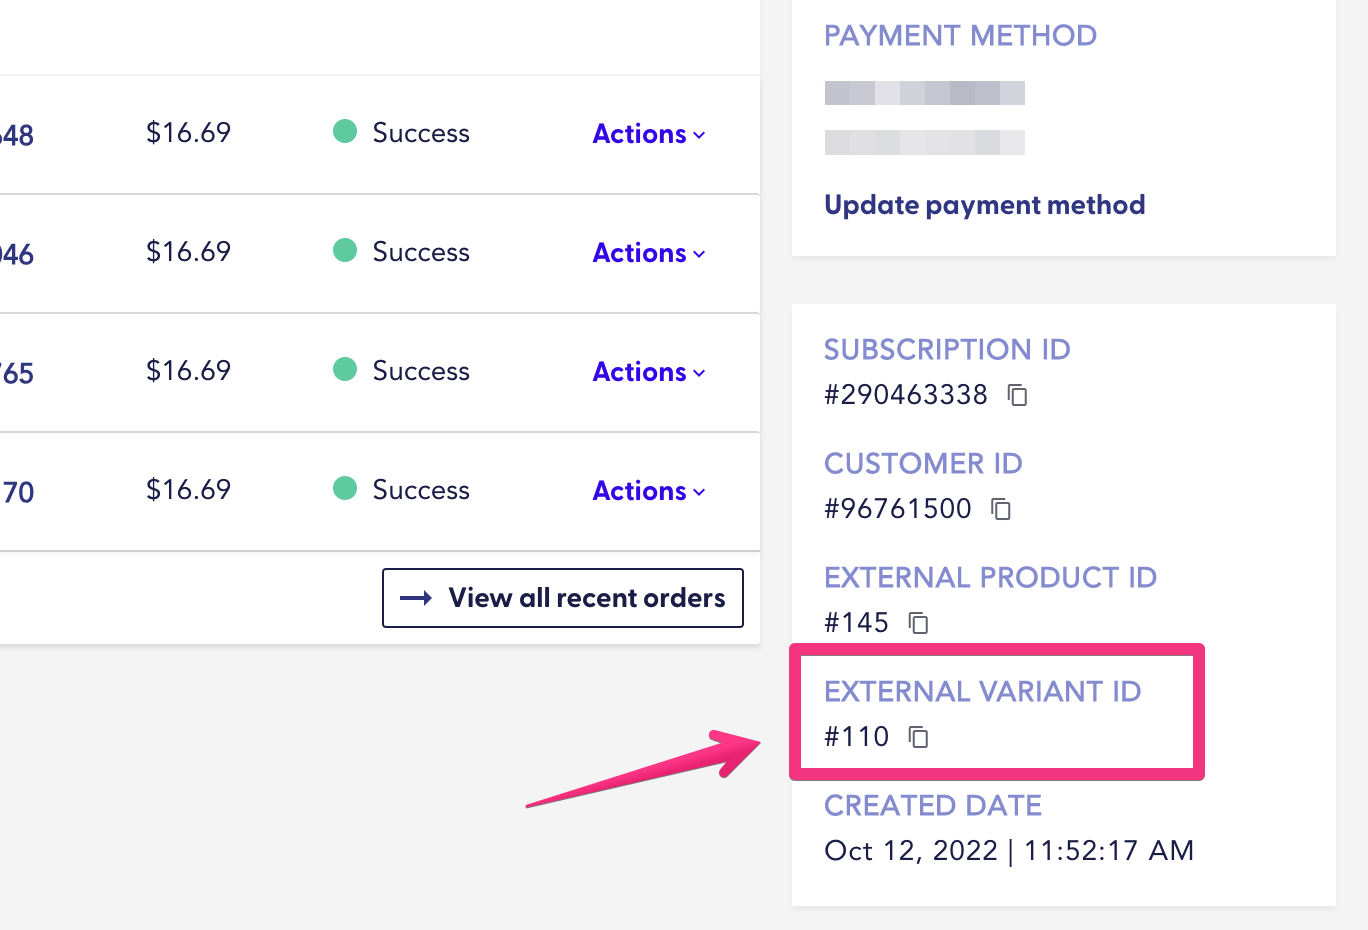This screenshot has width=1368, height=930.
Task: Open Update payment method
Action: [x=984, y=205]
